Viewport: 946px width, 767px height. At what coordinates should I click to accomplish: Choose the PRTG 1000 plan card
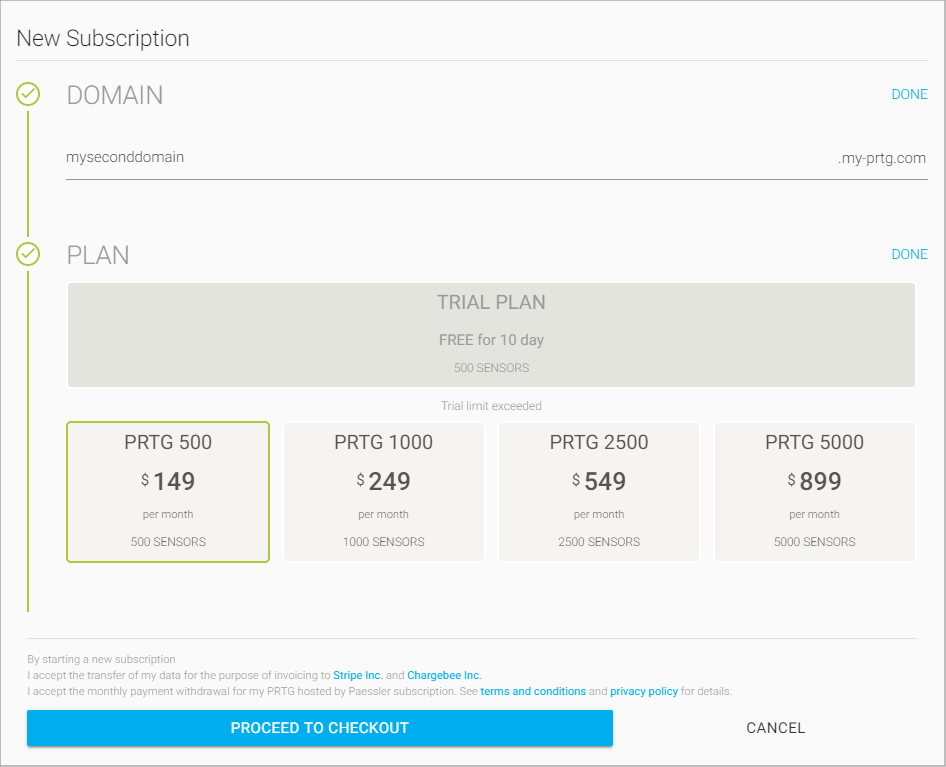tap(384, 492)
